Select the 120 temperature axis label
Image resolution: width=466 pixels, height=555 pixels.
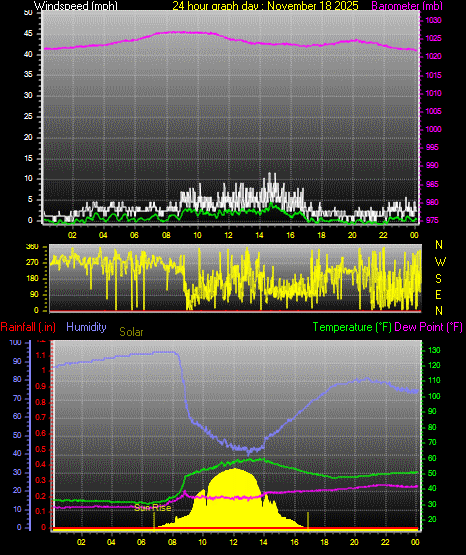click(x=434, y=366)
